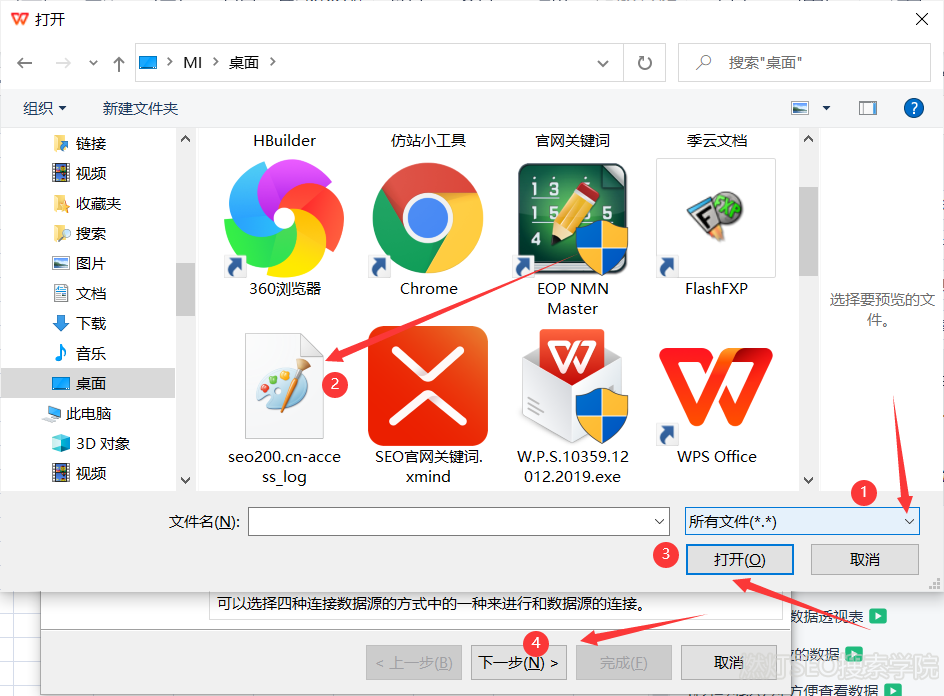Expand the 文件名 combo box dropdown
This screenshot has height=696, width=944.
coord(659,521)
